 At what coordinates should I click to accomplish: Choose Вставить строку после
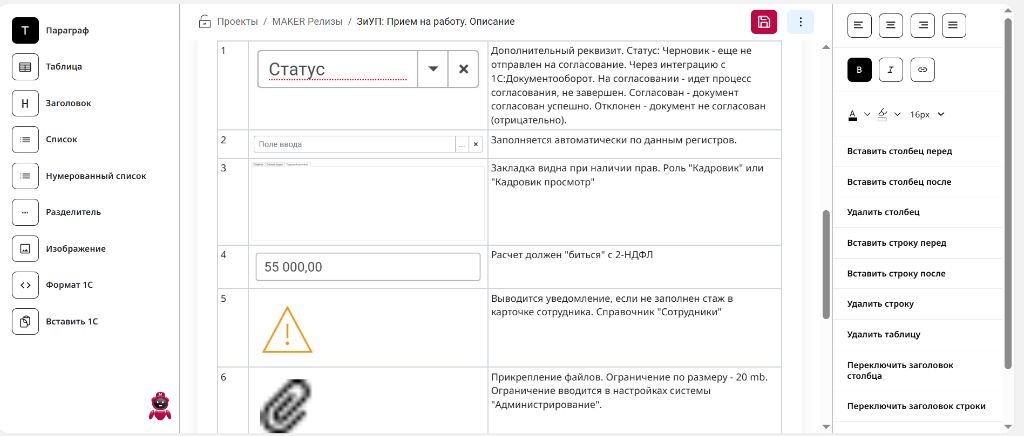click(x=896, y=273)
